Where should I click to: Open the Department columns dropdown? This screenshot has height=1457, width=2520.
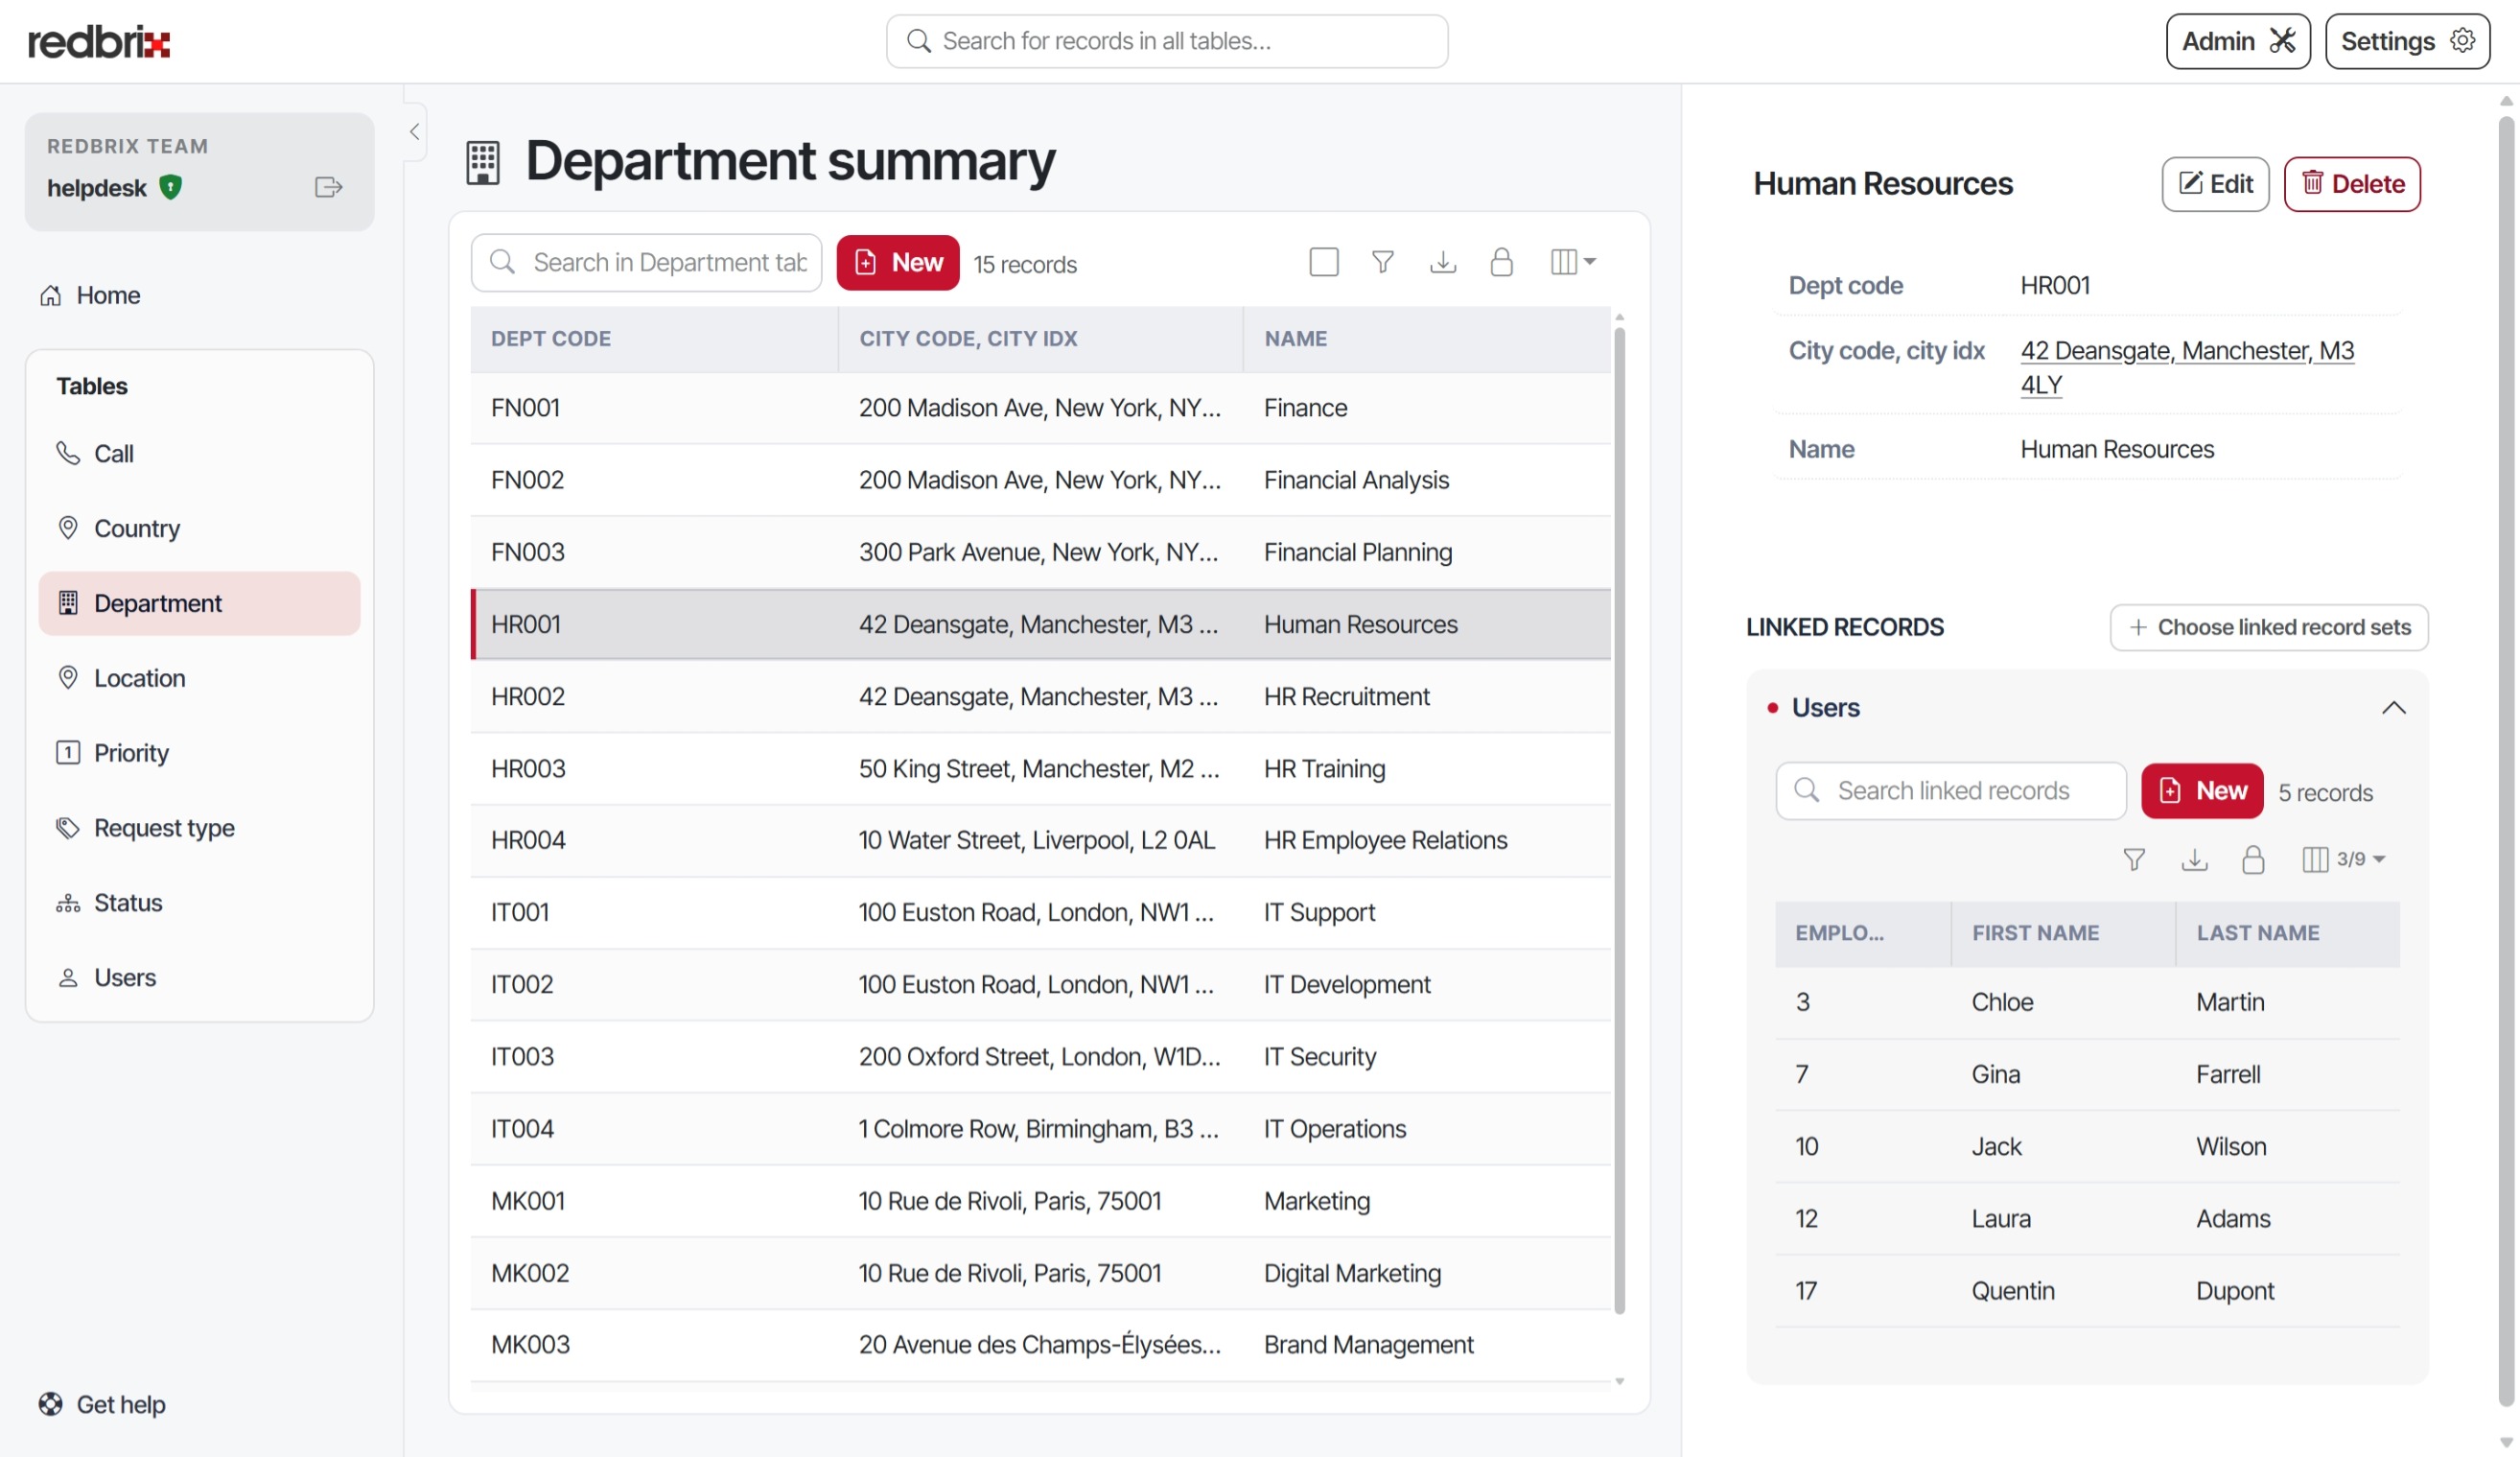(x=1572, y=262)
